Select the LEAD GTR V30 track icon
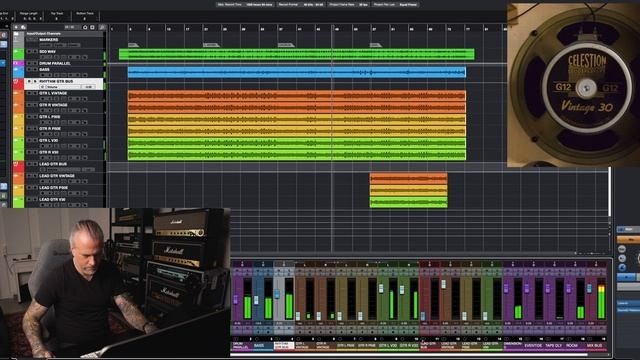 click(18, 202)
